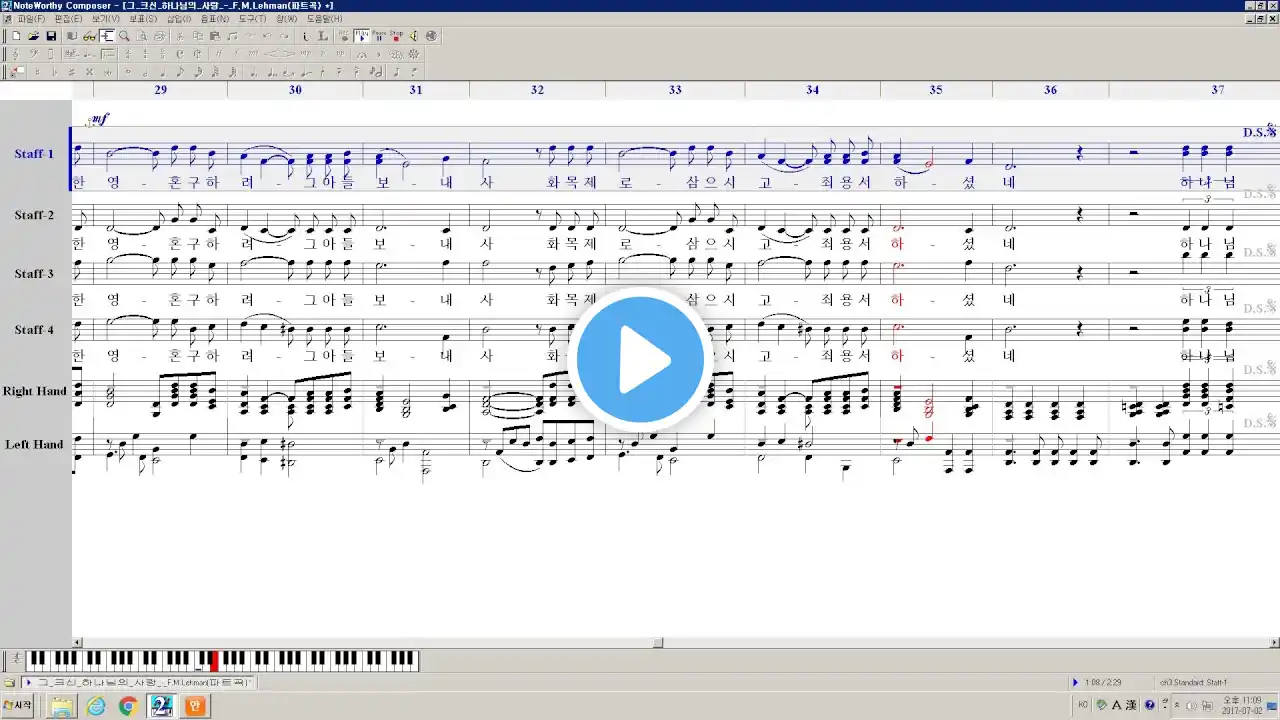
Task: Select the Staff-4 label
Action: click(34, 329)
